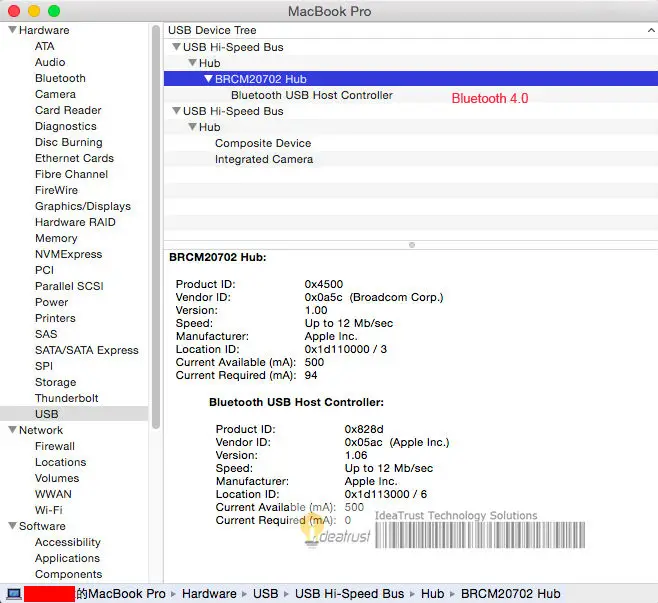The width and height of the screenshot is (658, 603).
Task: Select Ethernet Cards in the sidebar
Action: 74,158
